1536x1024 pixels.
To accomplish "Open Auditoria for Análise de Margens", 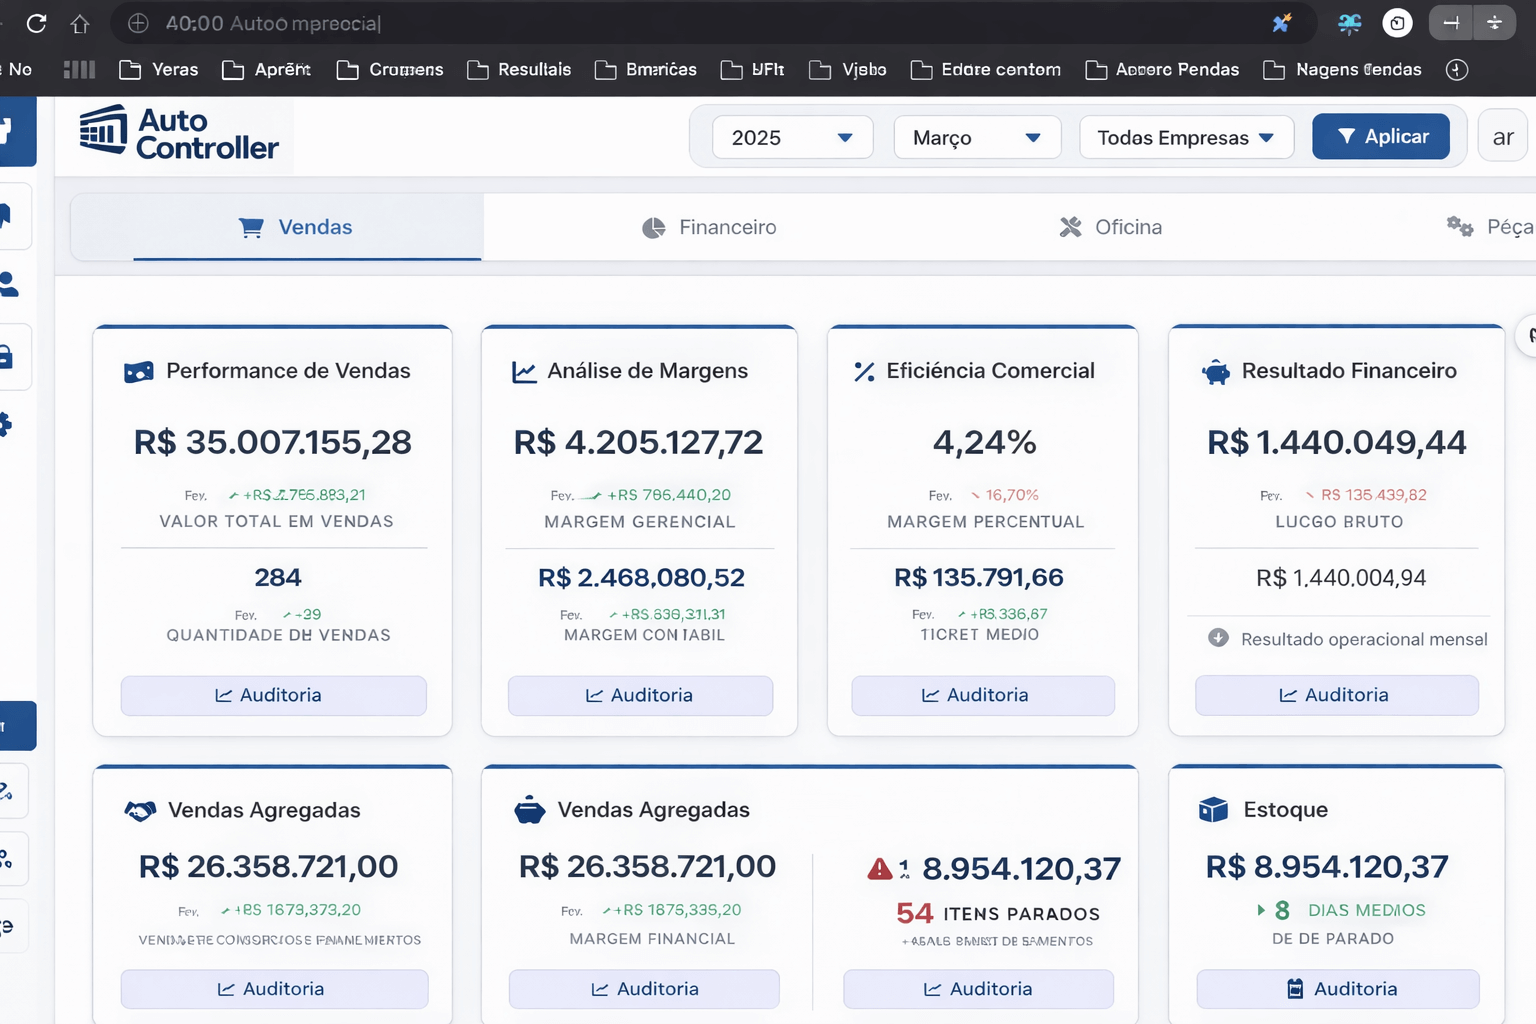I will 639,695.
